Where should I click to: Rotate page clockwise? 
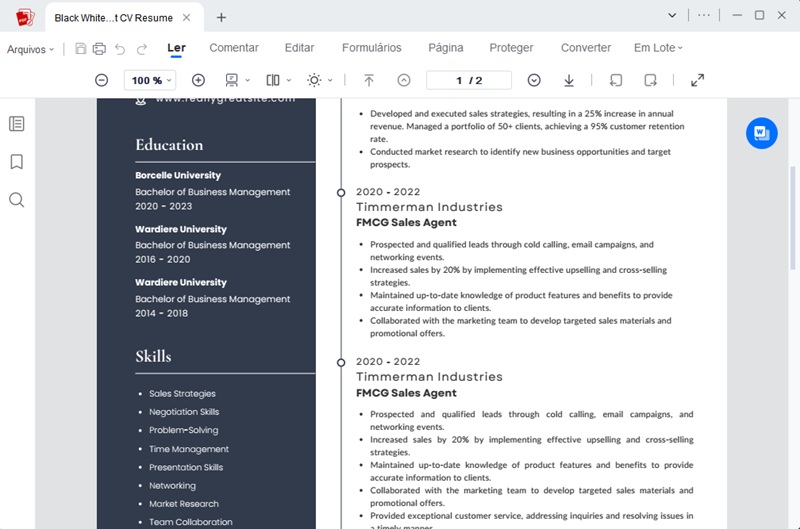click(x=651, y=80)
